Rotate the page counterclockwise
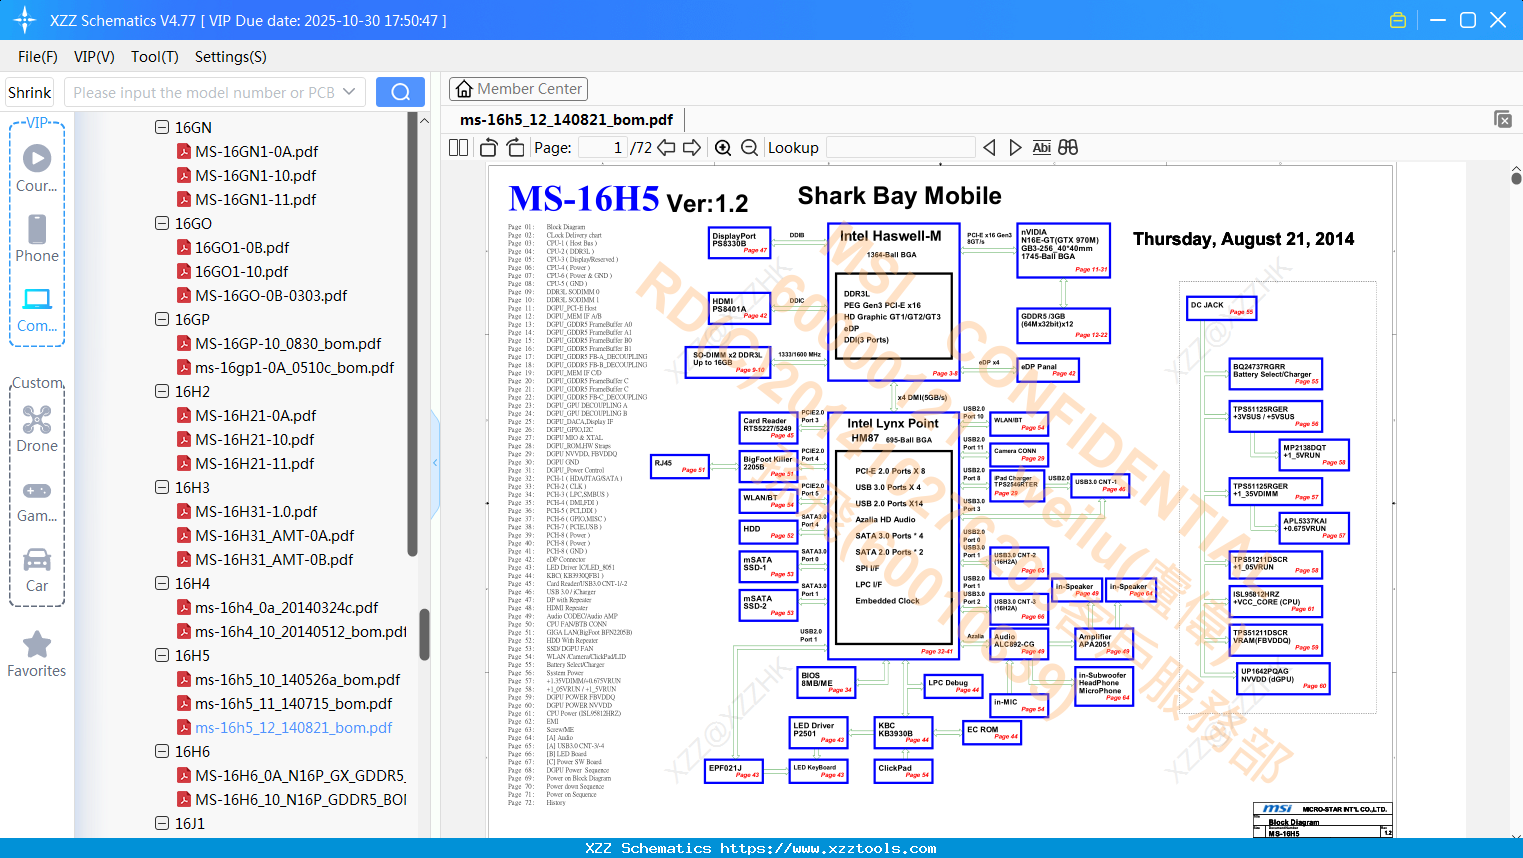 489,148
